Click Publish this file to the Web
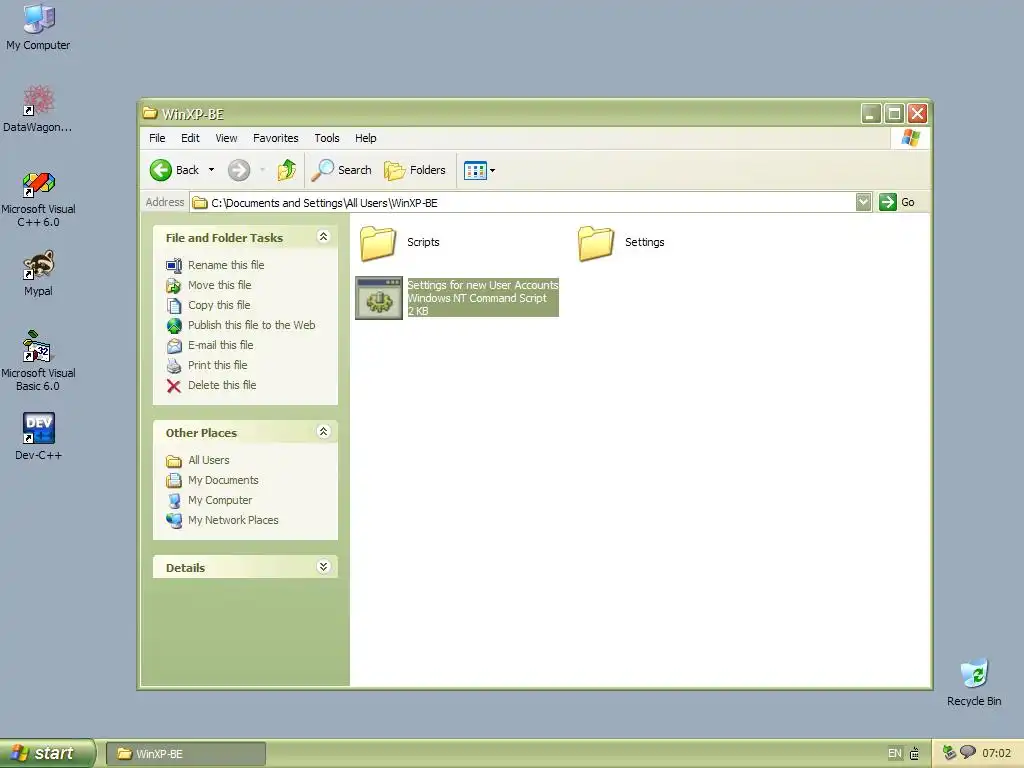1024x768 pixels. [x=251, y=325]
